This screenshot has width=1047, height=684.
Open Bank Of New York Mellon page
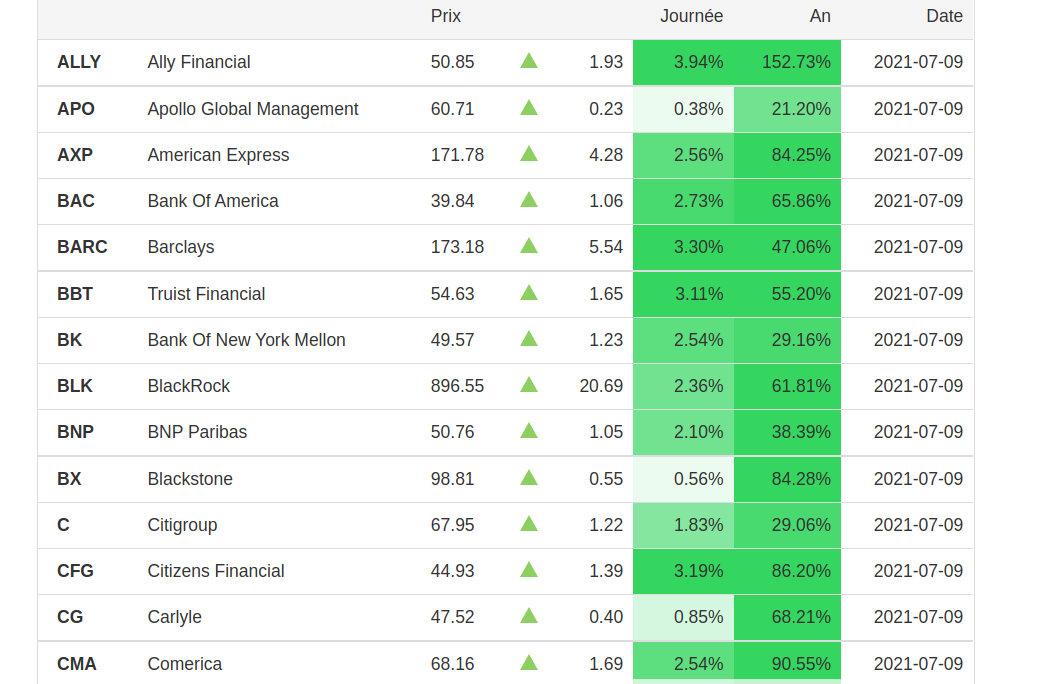click(246, 340)
